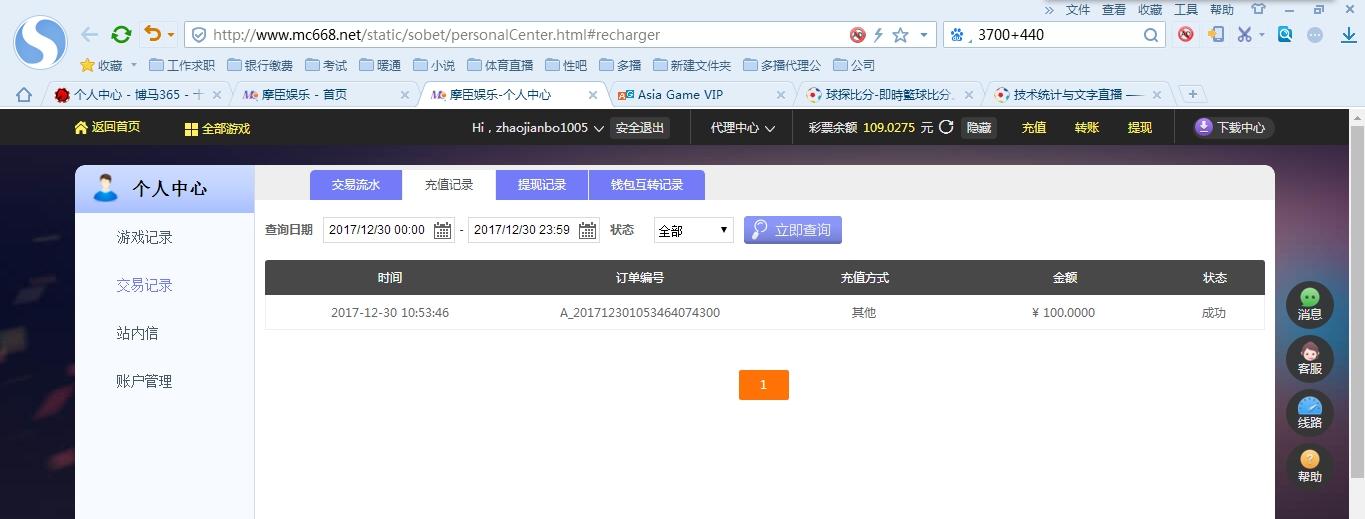Click the site security shield icon in address bar
This screenshot has width=1365, height=519.
coord(199,35)
